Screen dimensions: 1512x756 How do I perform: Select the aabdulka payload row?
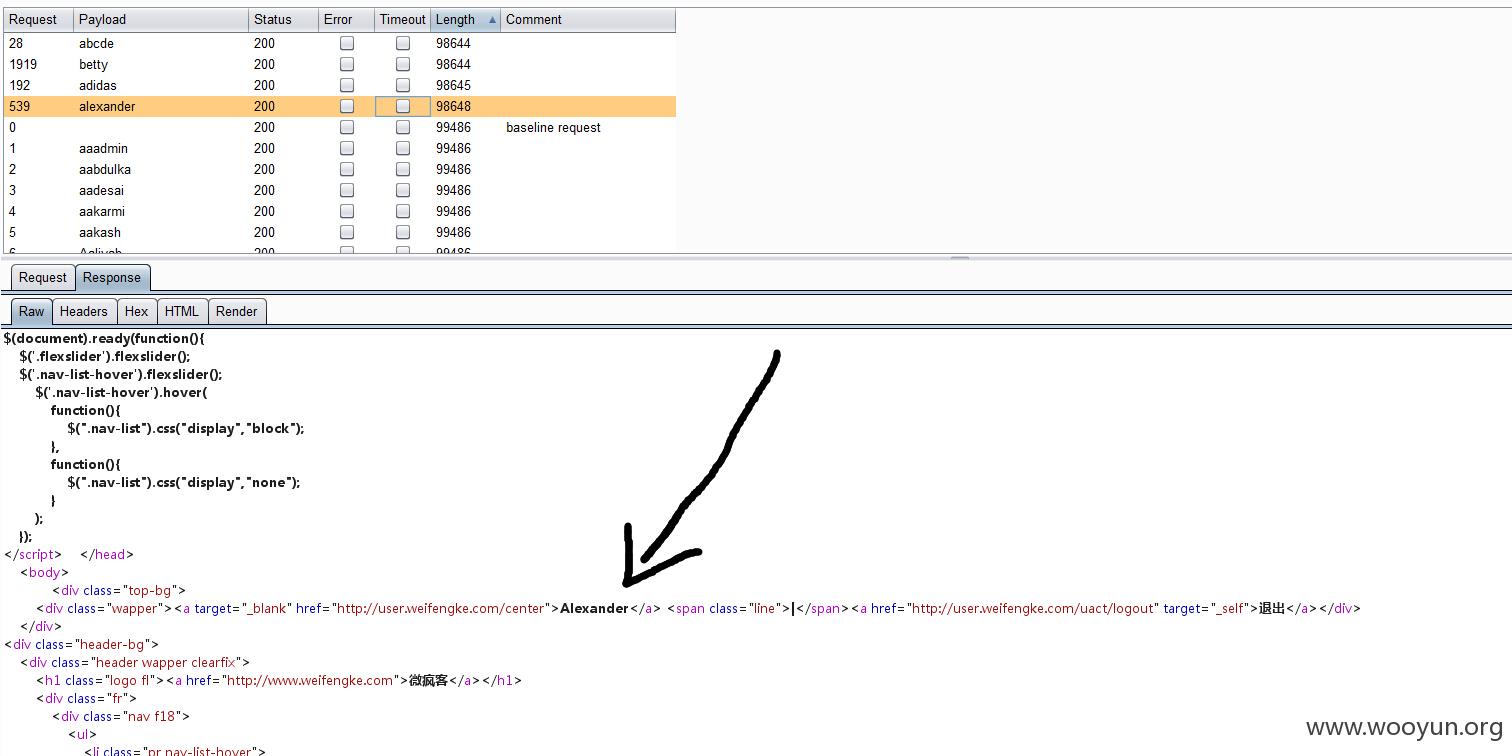340,169
